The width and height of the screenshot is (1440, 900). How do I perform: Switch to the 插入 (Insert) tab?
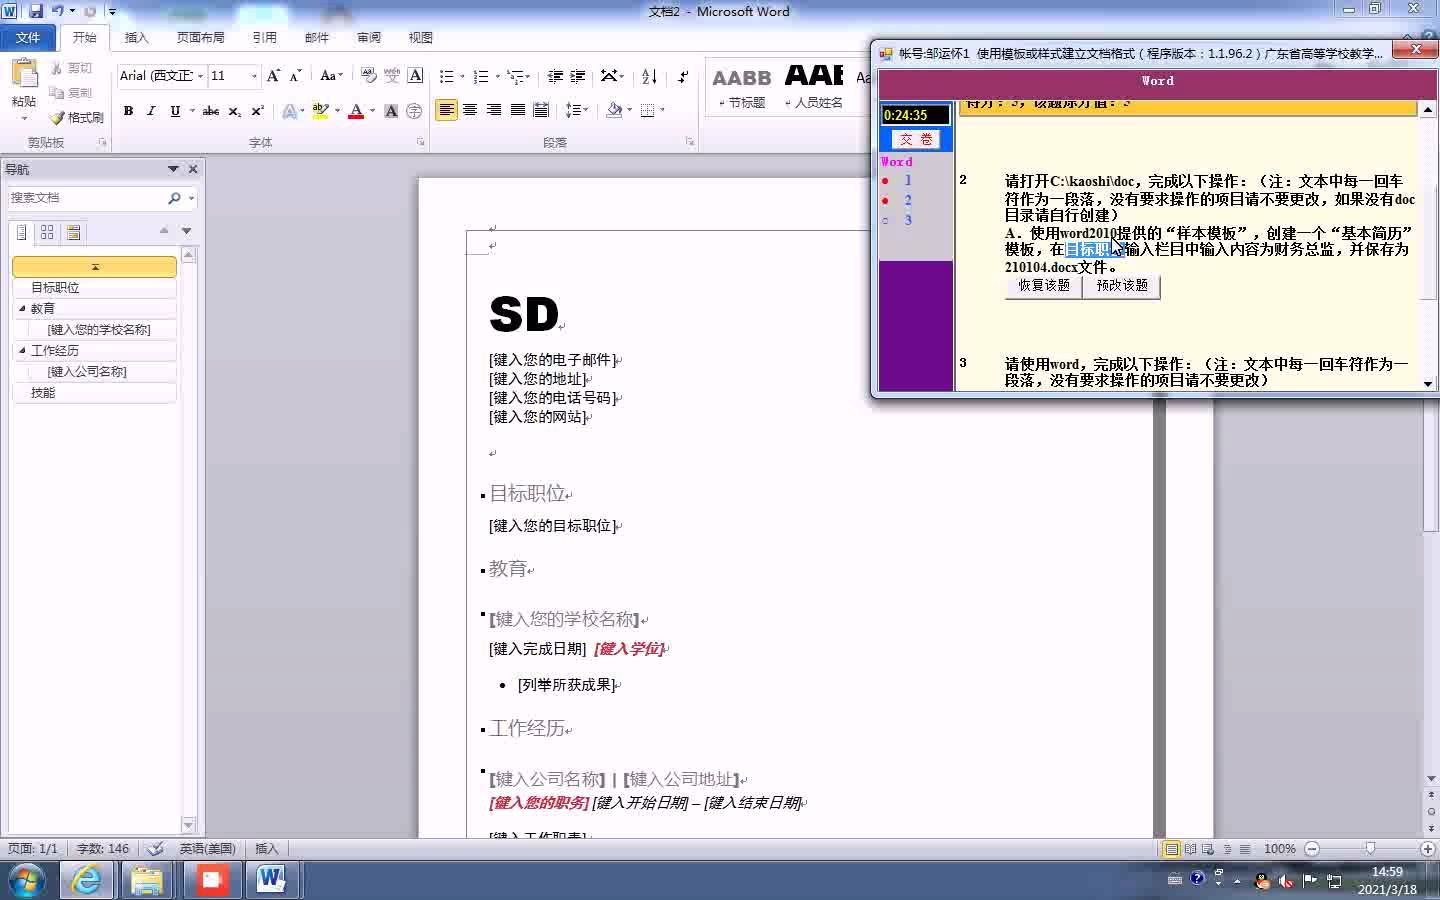(x=136, y=37)
